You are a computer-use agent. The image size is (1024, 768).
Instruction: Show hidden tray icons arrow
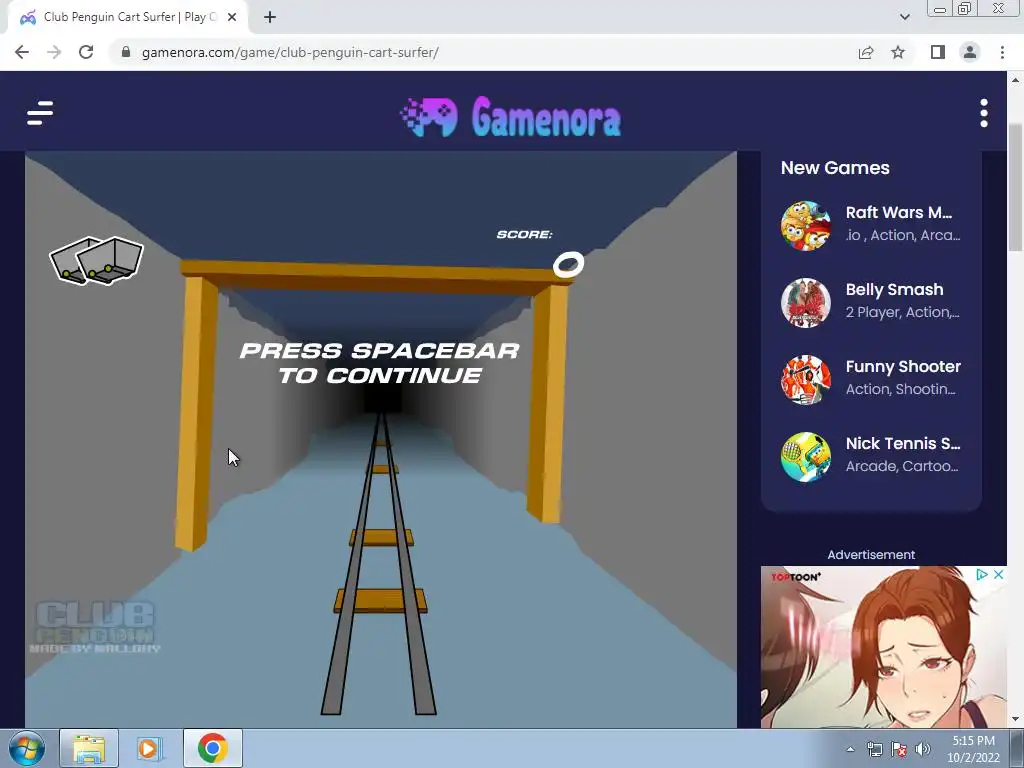point(850,749)
